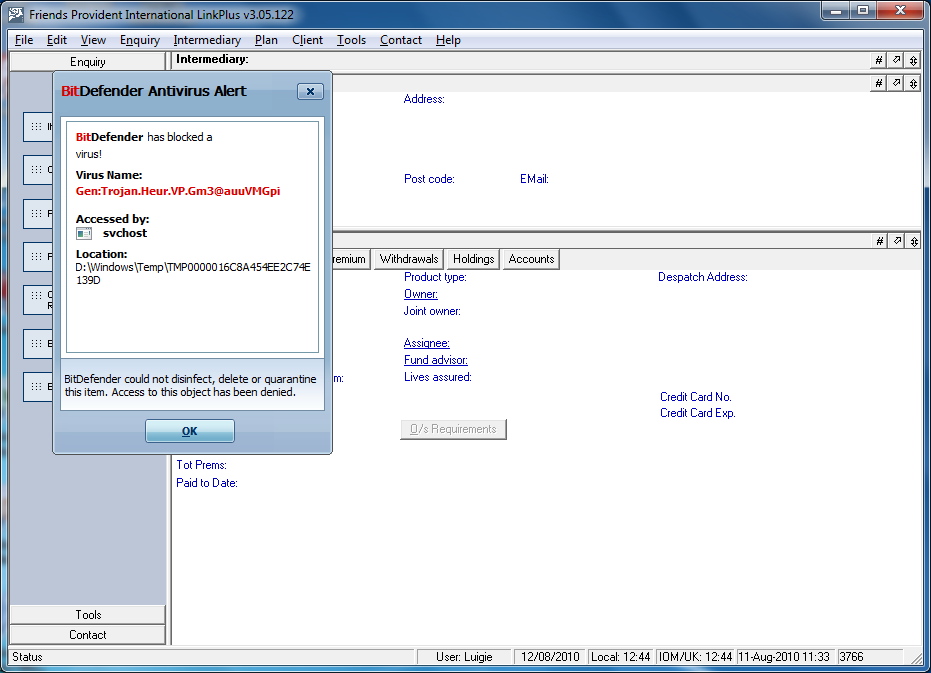Image resolution: width=931 pixels, height=673 pixels.
Task: Click the Status label in status bar
Action: tap(27, 656)
